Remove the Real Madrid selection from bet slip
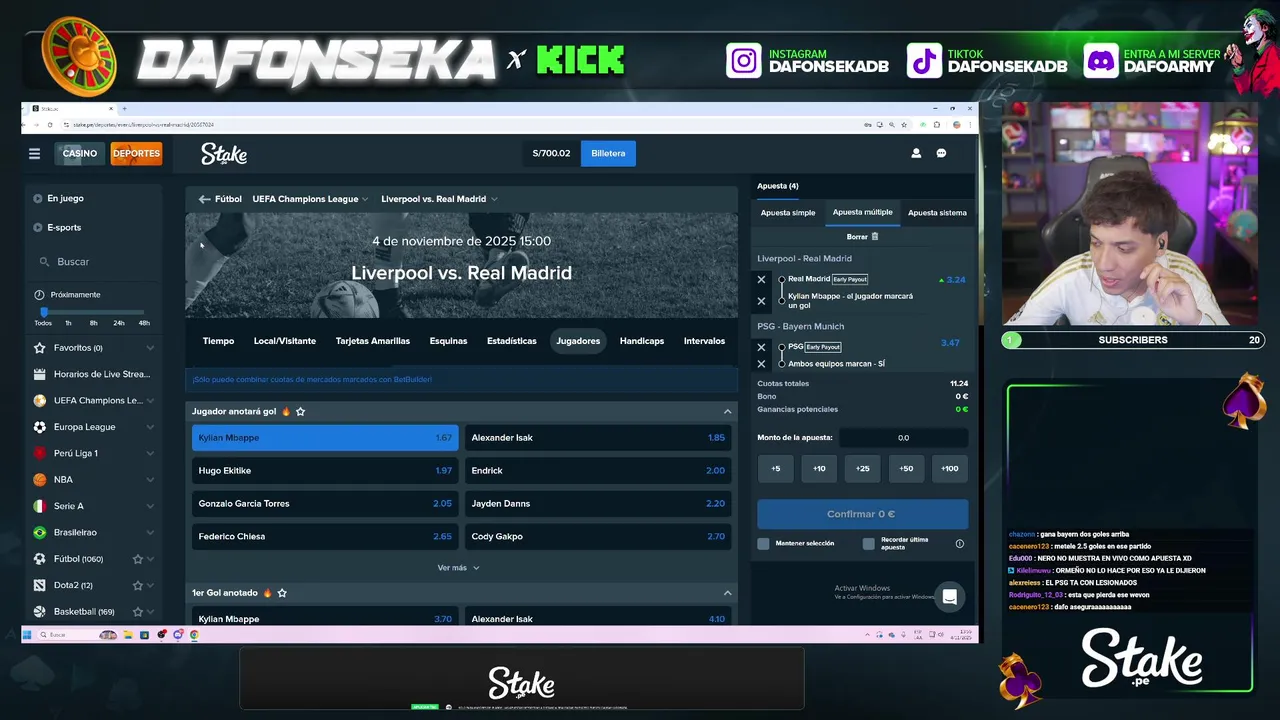Image resolution: width=1280 pixels, height=720 pixels. tap(761, 280)
